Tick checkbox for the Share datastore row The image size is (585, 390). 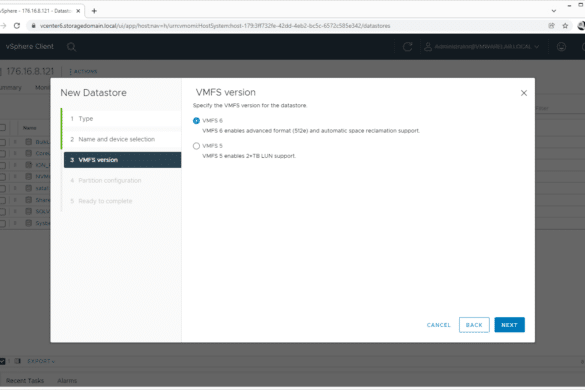(3, 200)
